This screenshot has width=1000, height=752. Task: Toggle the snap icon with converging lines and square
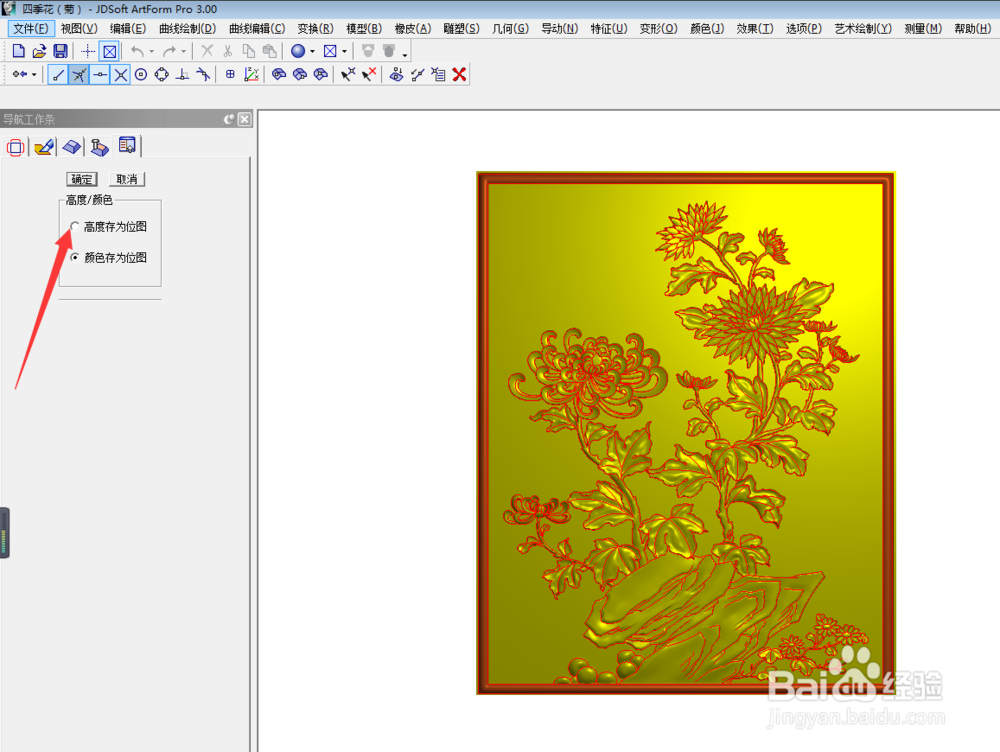pyautogui.click(x=78, y=75)
